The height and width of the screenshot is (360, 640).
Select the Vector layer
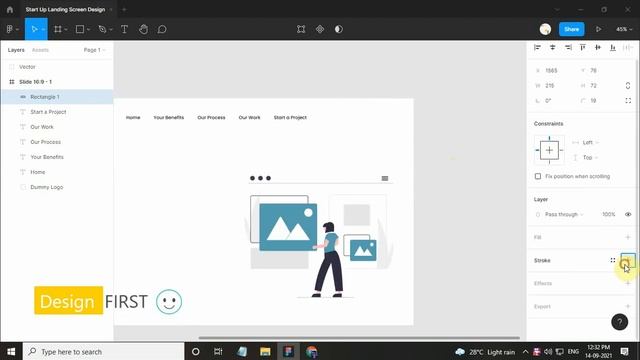coord(57,67)
